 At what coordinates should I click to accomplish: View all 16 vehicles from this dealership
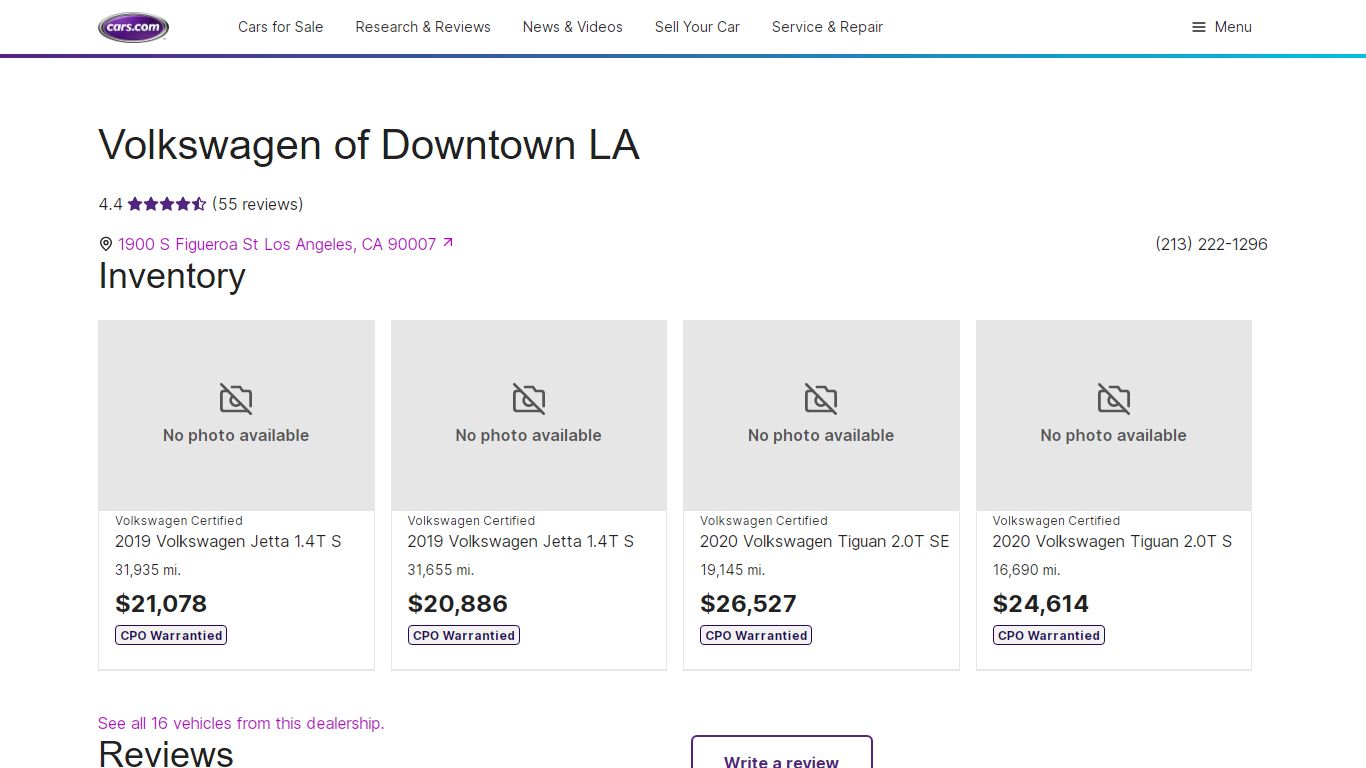click(241, 723)
